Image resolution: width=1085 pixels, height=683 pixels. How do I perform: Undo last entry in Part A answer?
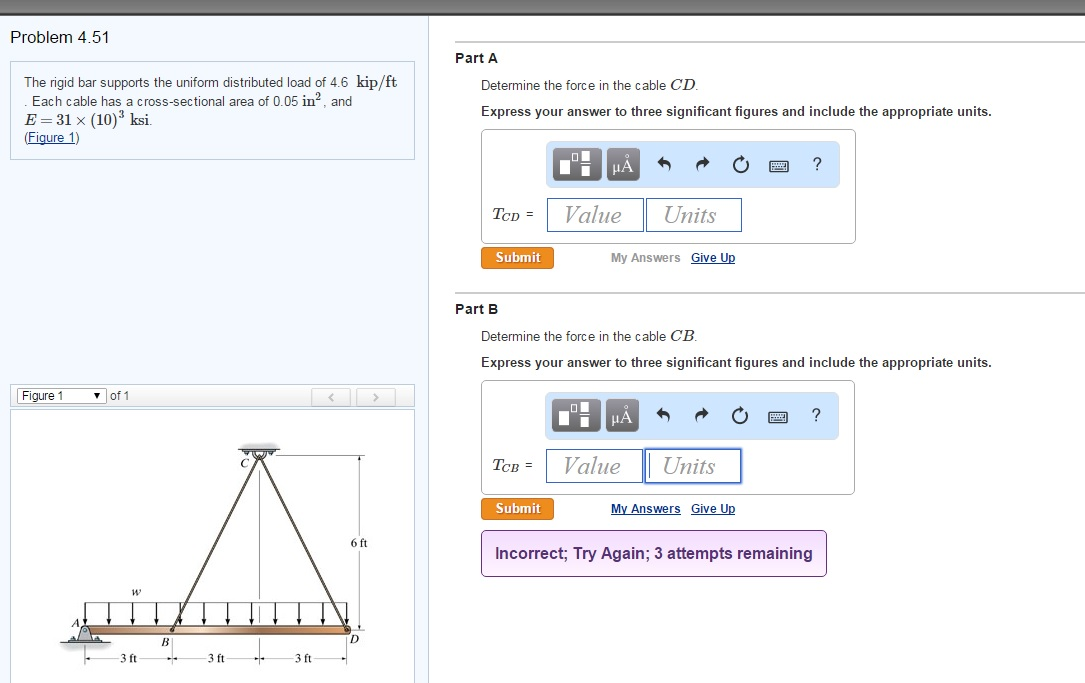coord(664,166)
